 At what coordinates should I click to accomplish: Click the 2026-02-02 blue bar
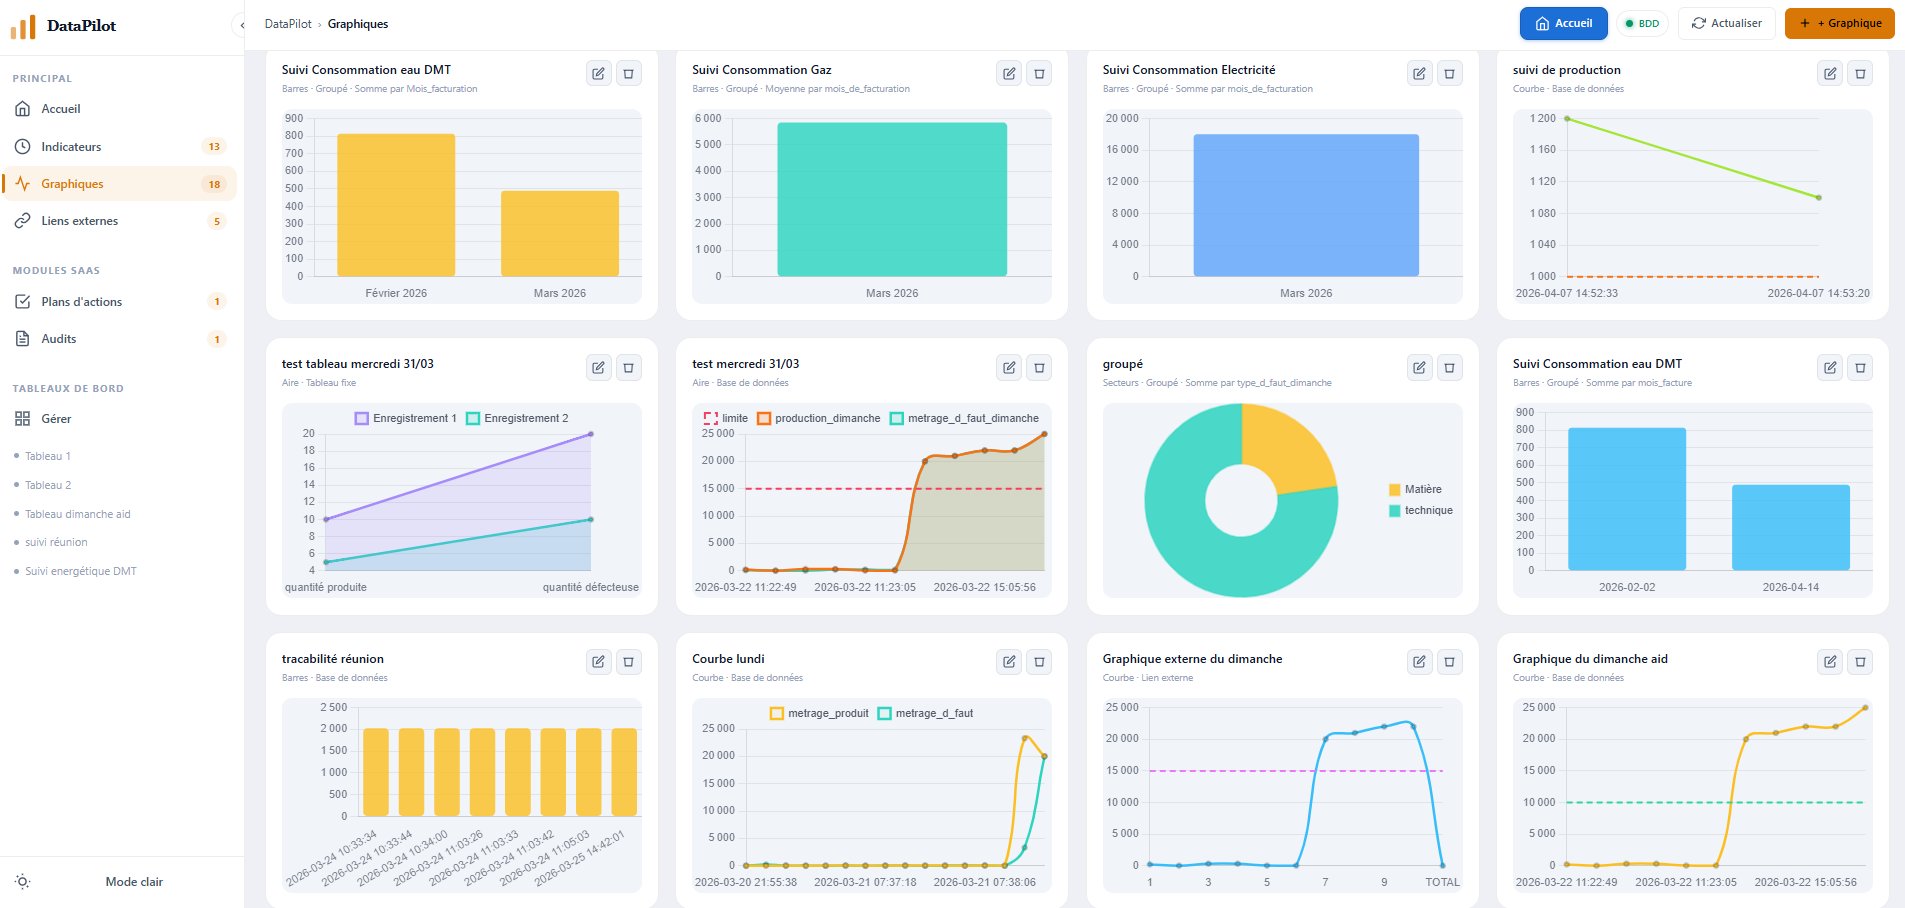pos(1627,499)
